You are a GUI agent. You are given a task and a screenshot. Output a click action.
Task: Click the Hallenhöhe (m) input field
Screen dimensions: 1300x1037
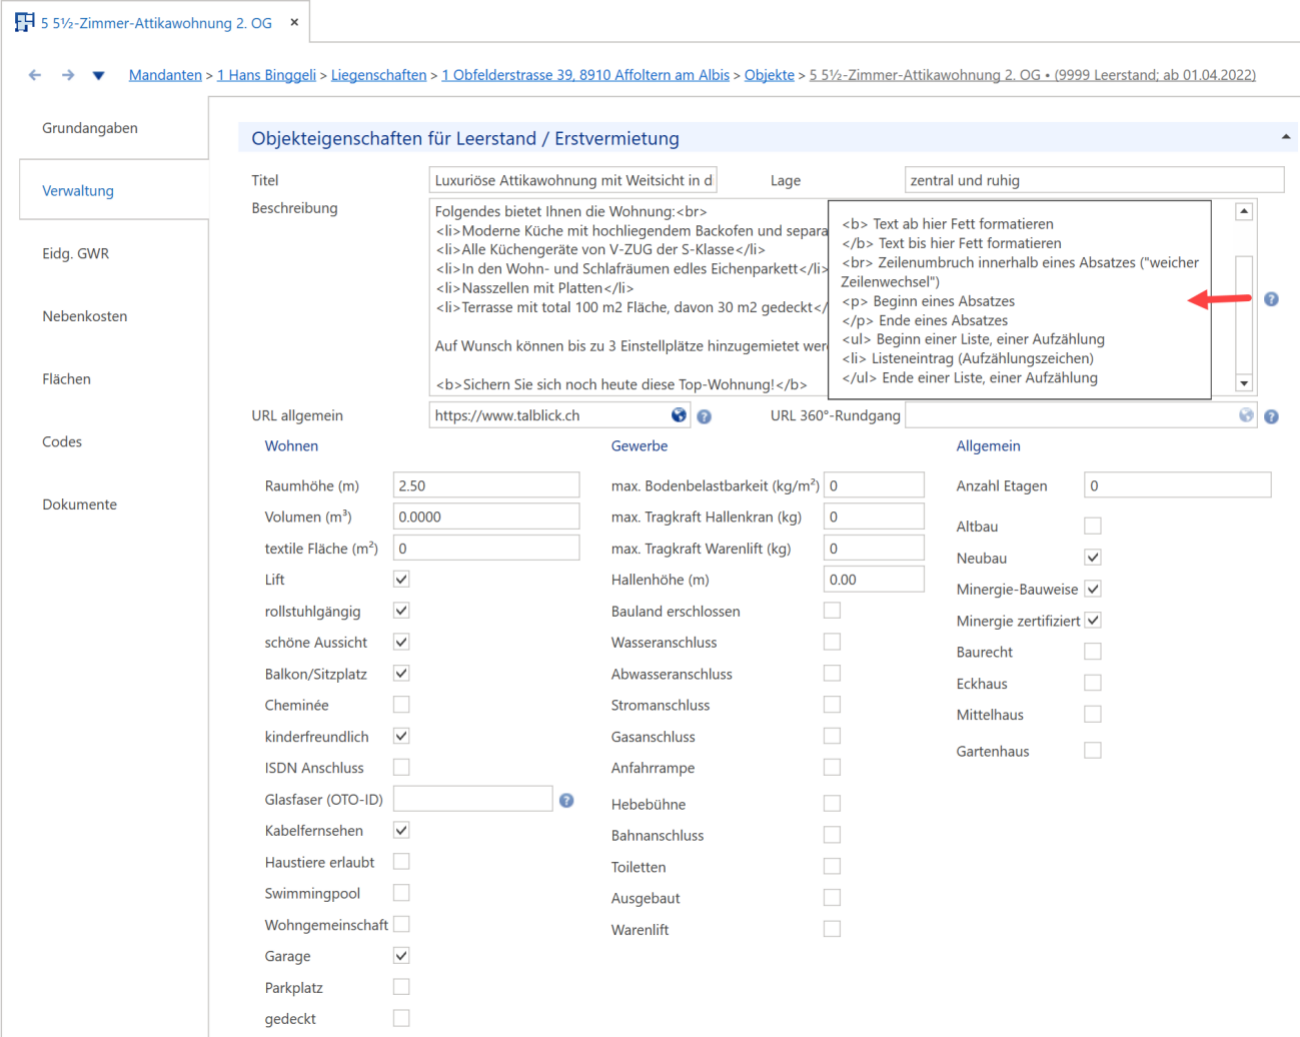click(874, 579)
